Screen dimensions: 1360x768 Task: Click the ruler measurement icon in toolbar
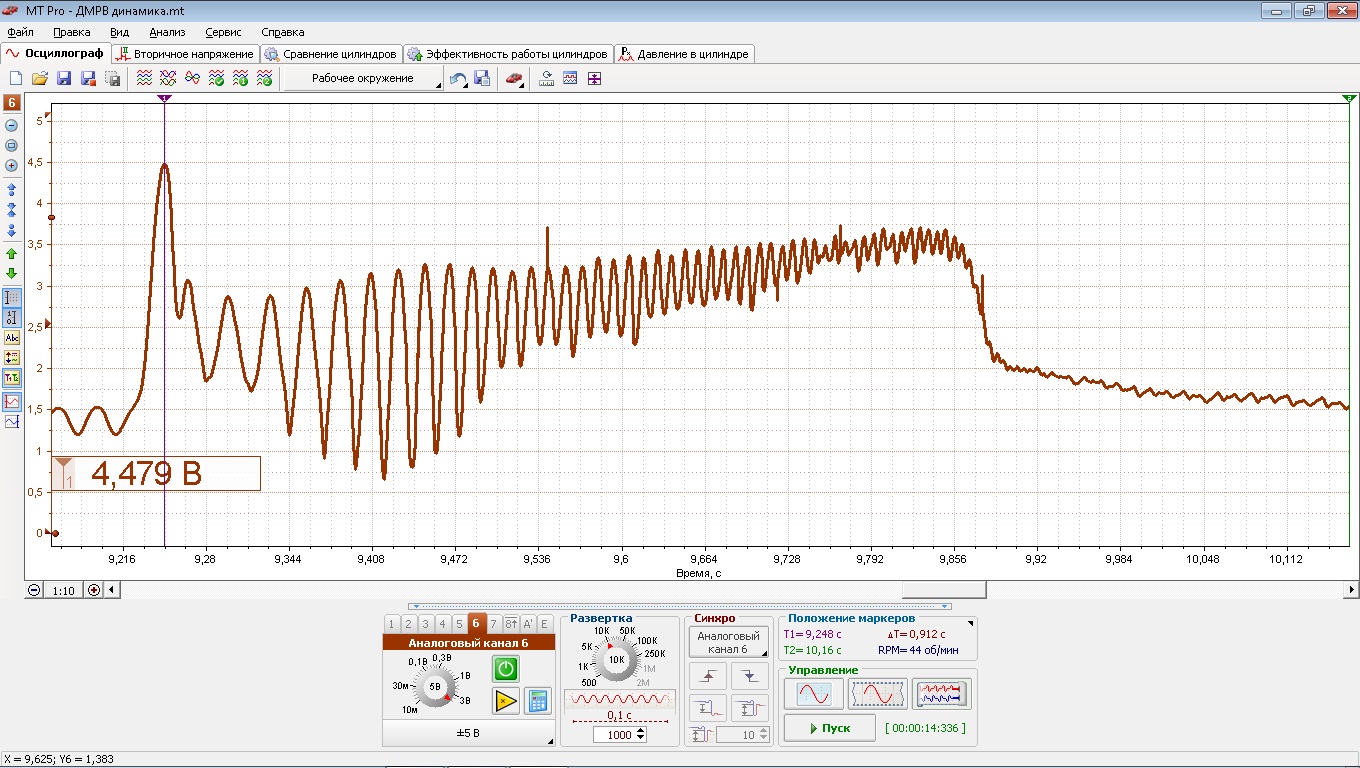click(x=547, y=78)
